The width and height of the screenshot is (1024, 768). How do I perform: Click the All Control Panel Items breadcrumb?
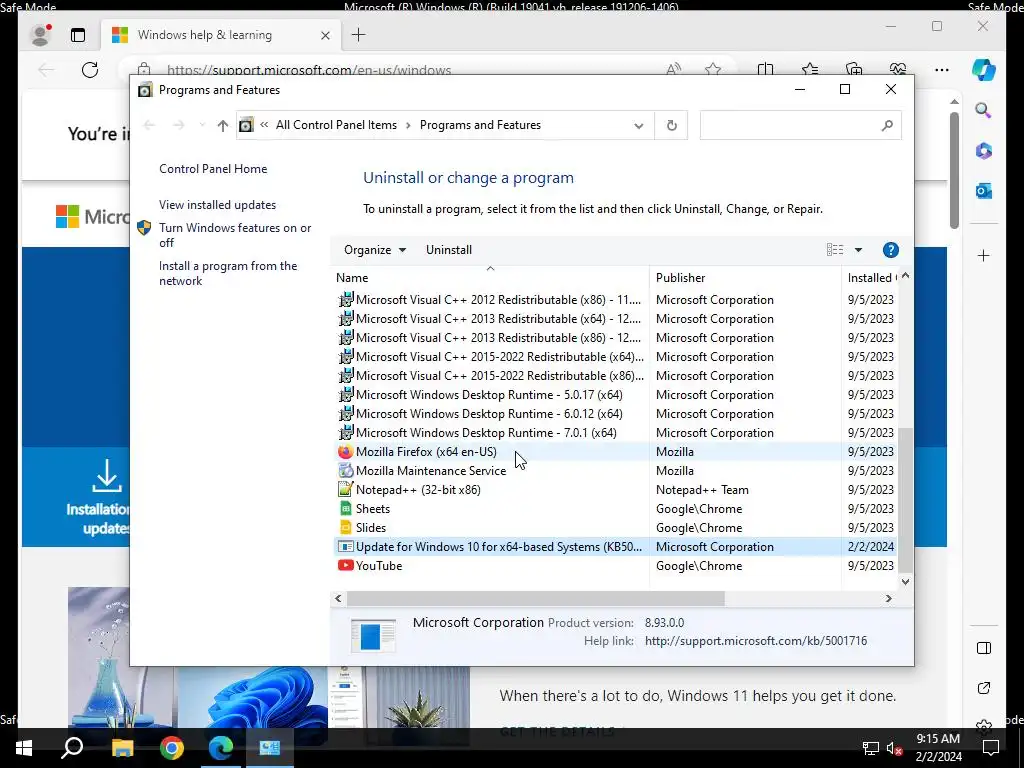[x=336, y=125]
